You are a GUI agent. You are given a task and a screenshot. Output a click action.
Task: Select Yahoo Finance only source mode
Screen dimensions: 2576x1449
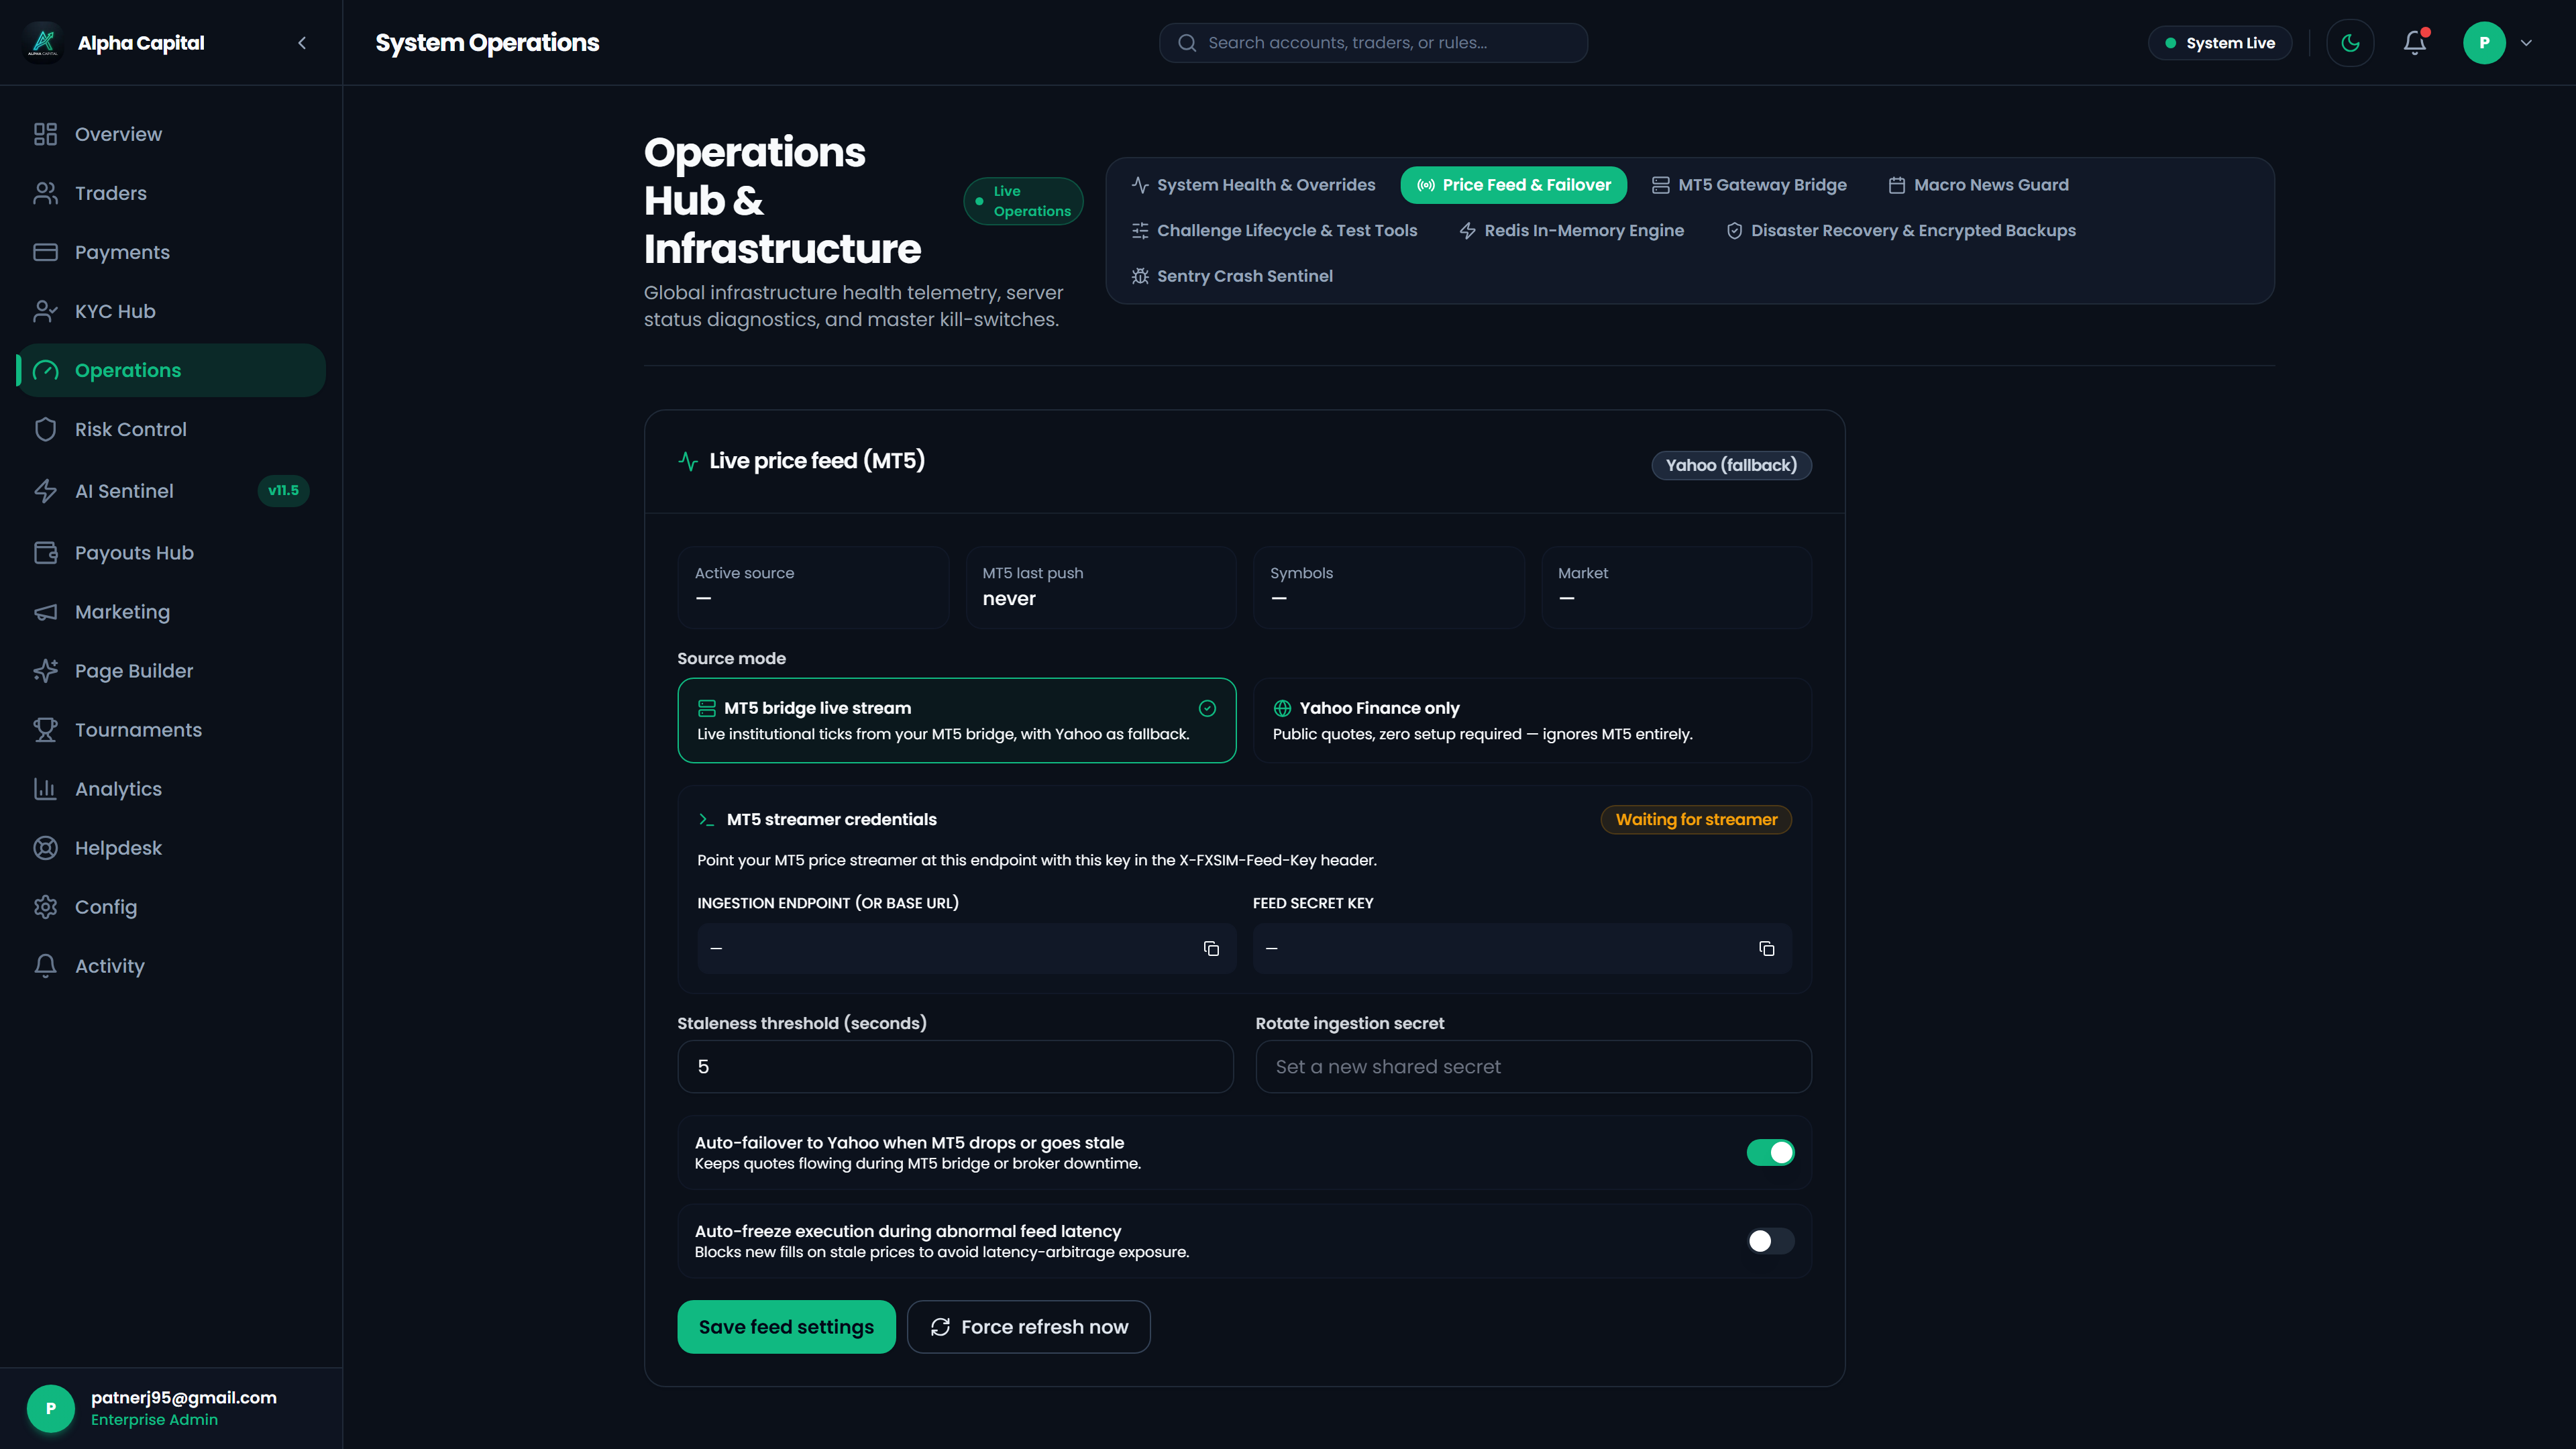point(1532,720)
